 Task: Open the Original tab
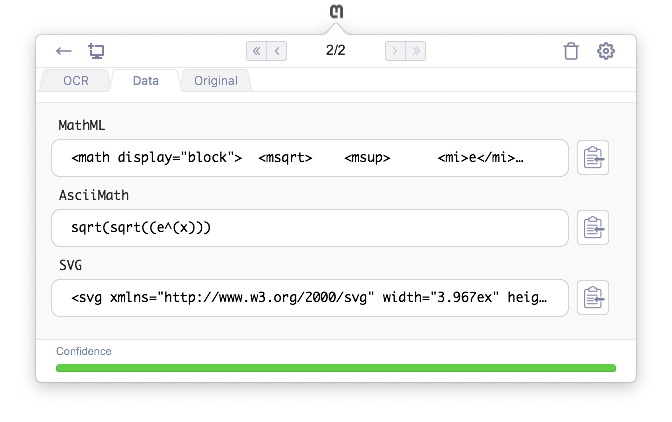coord(216,80)
